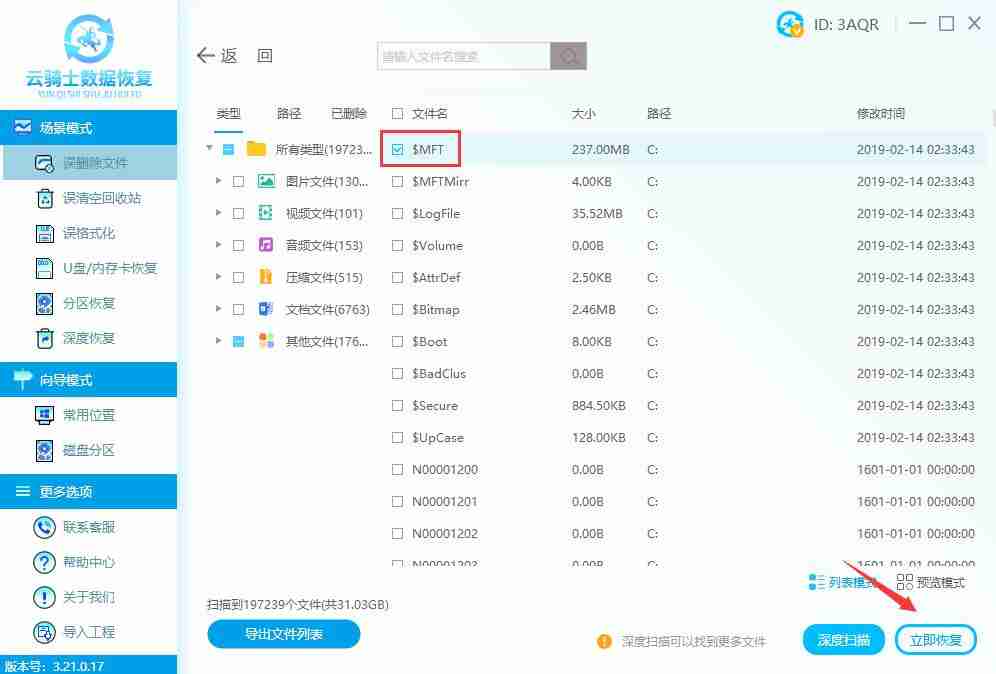Open 误删除文件 recovery icon in sidebar

44,163
